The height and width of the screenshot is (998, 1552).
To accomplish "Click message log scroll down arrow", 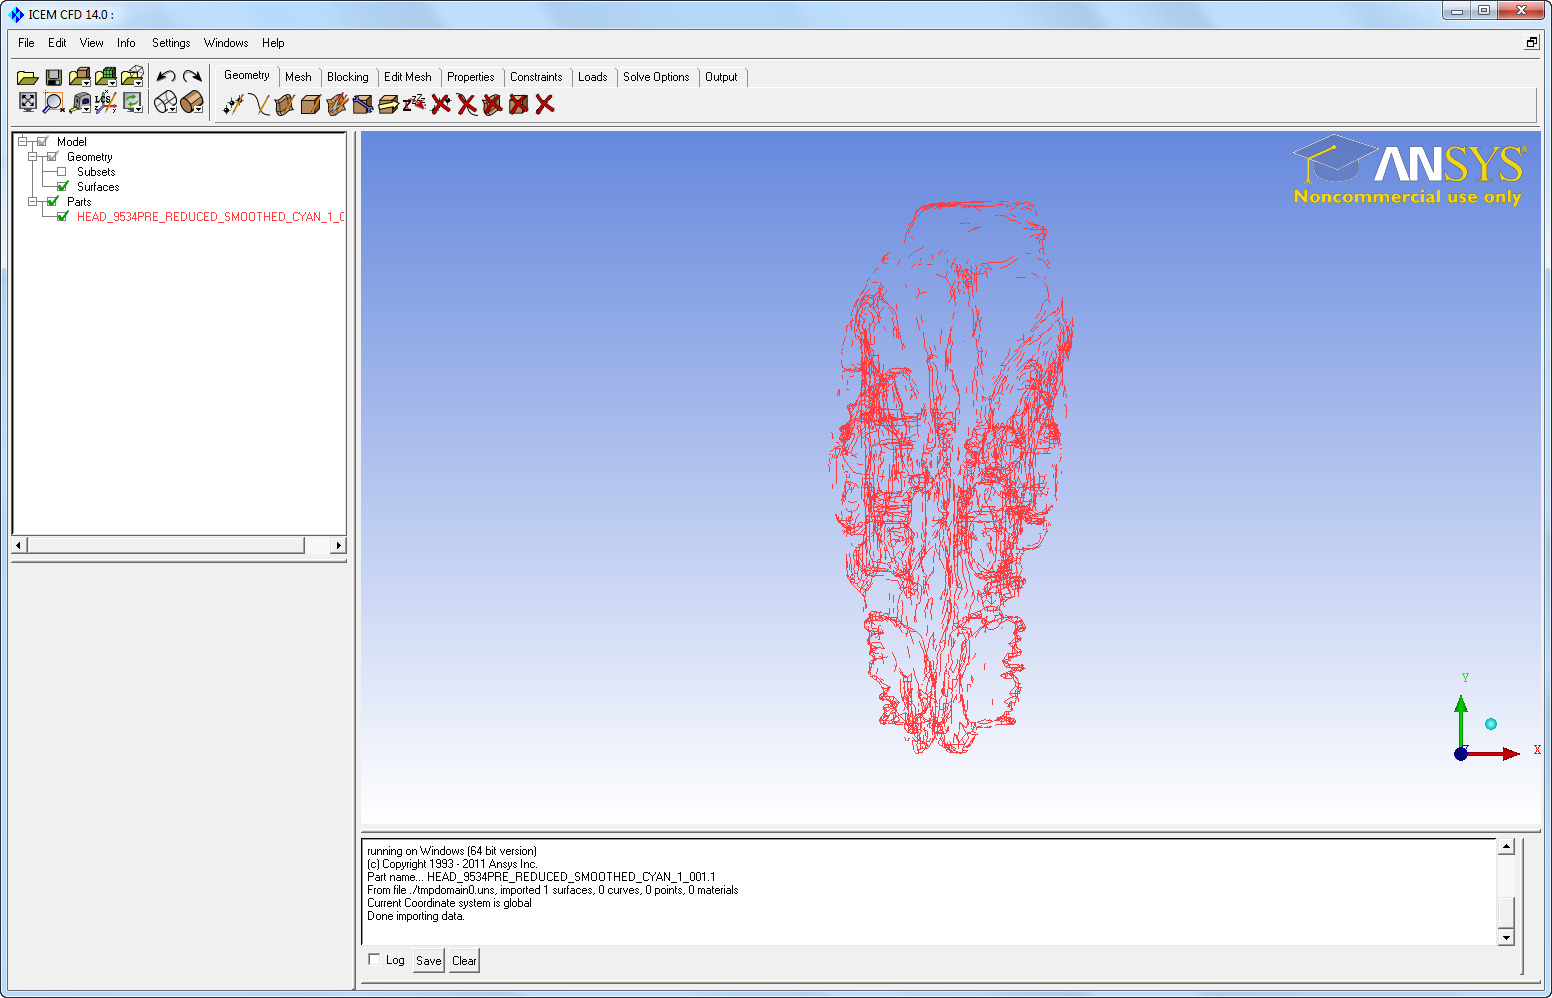I will coord(1506,937).
